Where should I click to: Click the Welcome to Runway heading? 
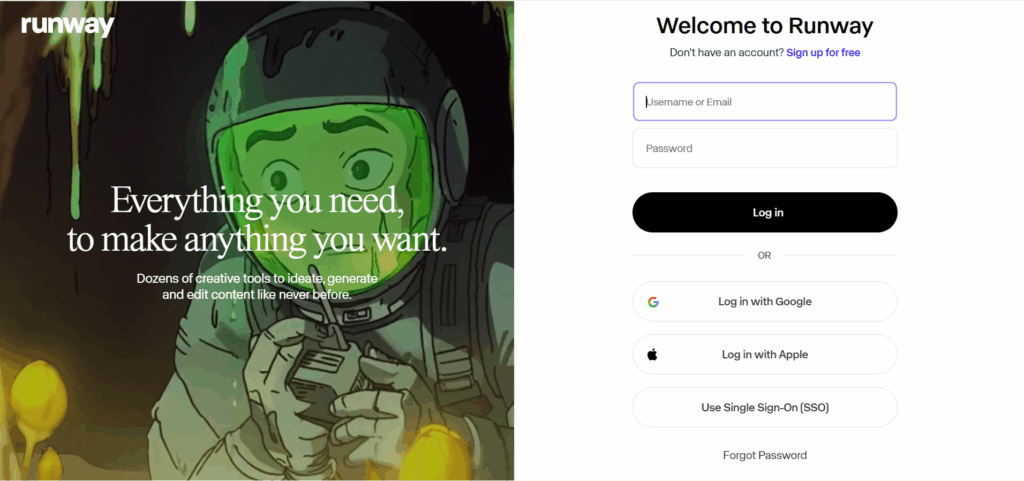[765, 25]
